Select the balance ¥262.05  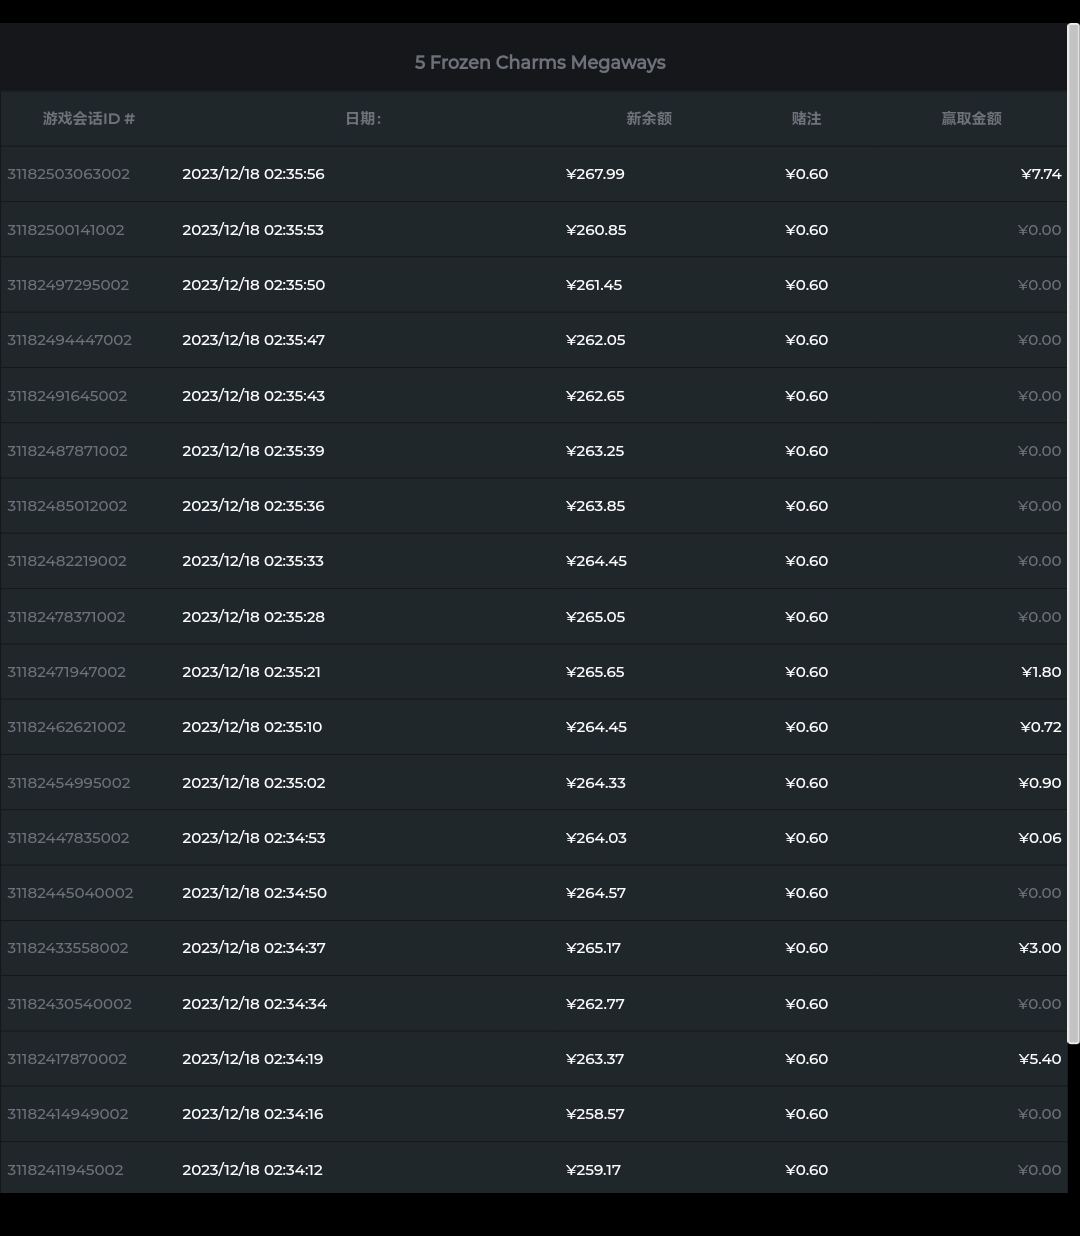point(595,340)
